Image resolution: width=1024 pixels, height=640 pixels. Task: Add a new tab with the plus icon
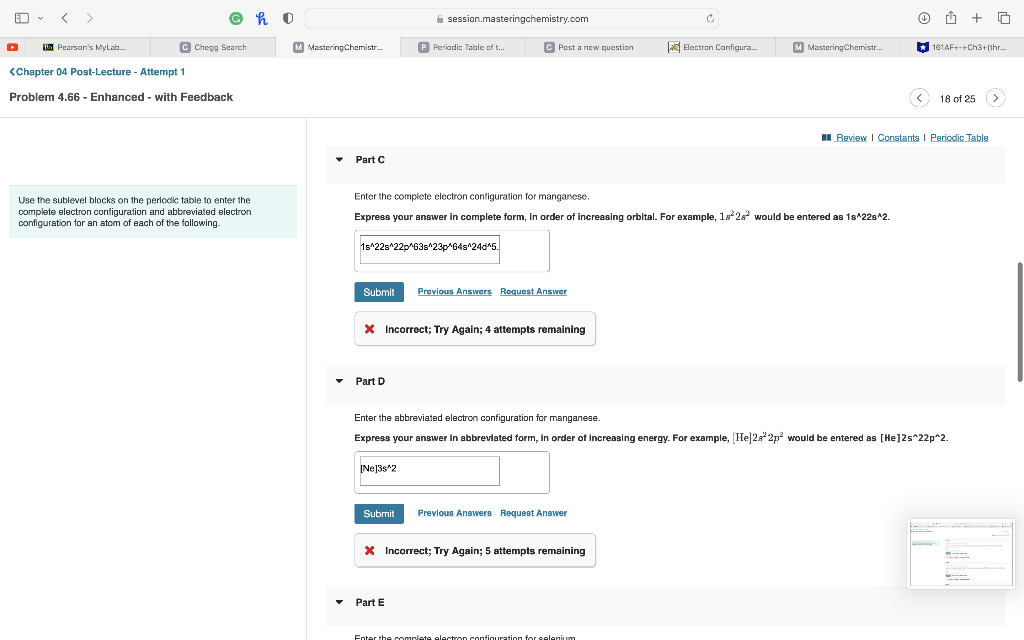tap(976, 18)
